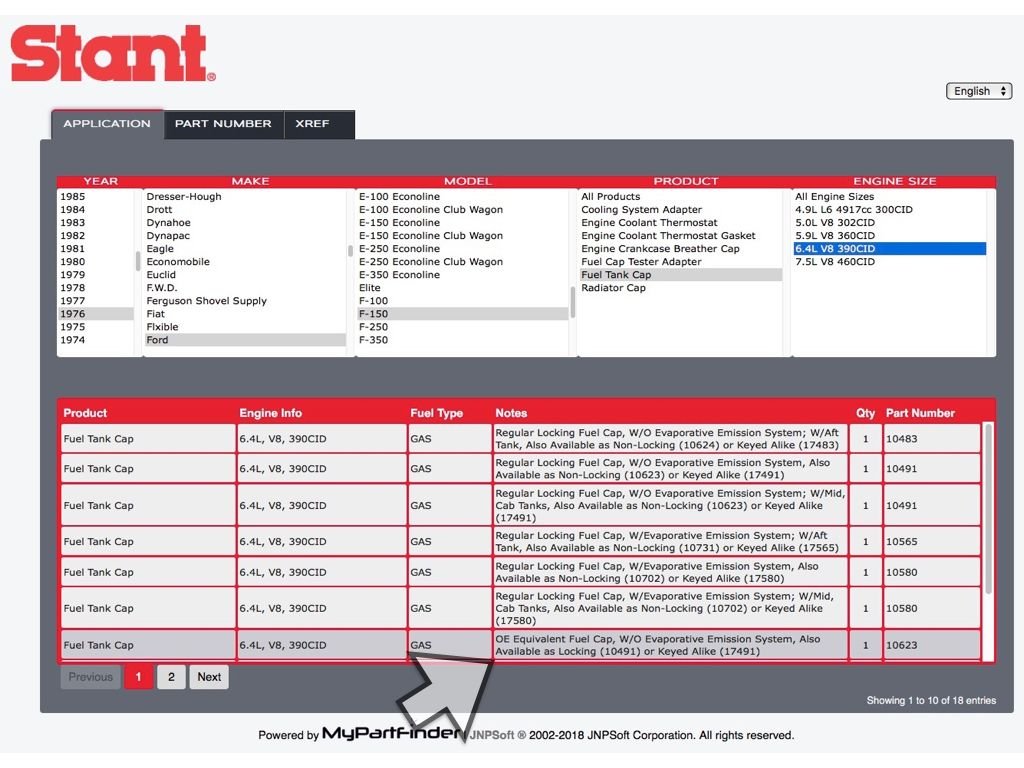The image size is (1024, 768).
Task: Click the Previous pagination button
Action: click(91, 677)
